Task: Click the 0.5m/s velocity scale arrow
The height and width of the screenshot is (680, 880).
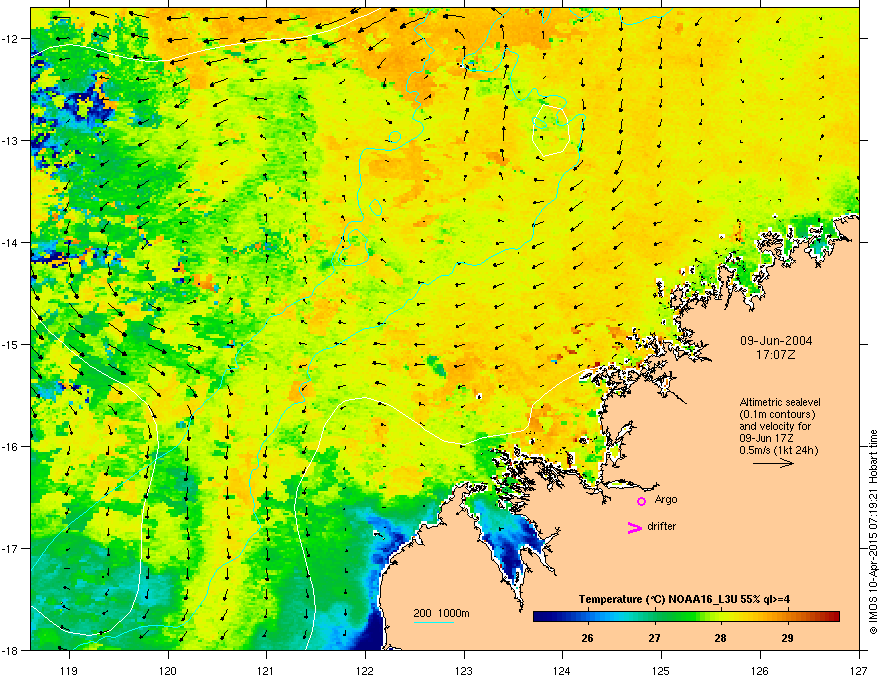Action: point(773,463)
